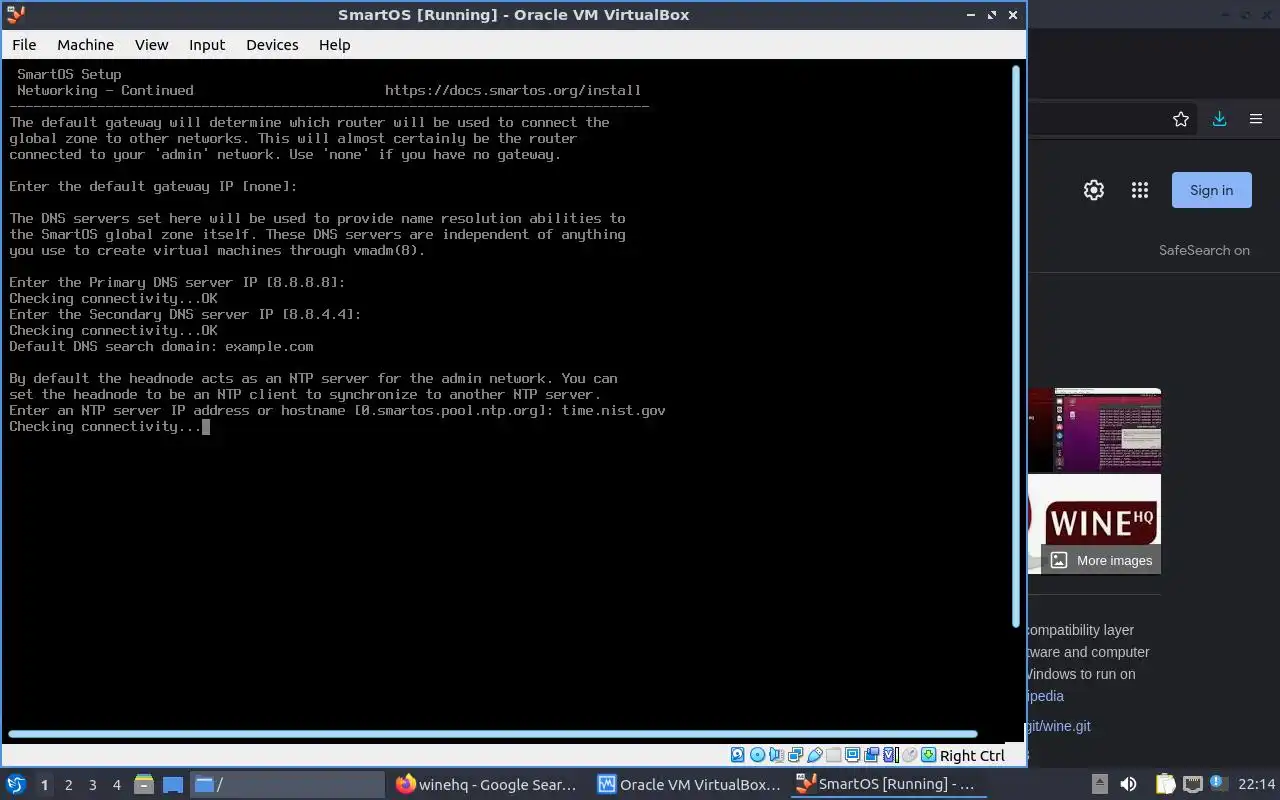The width and height of the screenshot is (1280, 800).
Task: Click the Sign in button
Action: pyautogui.click(x=1211, y=190)
